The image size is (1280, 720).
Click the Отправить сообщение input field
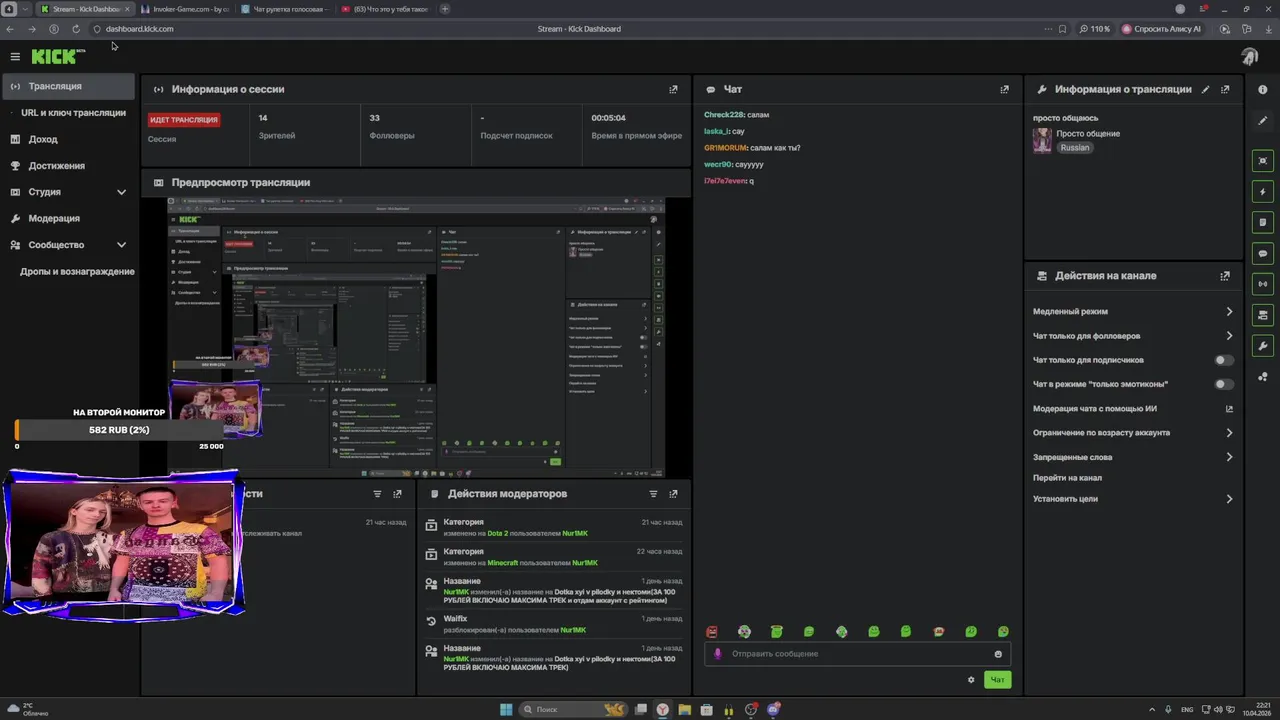(x=857, y=654)
